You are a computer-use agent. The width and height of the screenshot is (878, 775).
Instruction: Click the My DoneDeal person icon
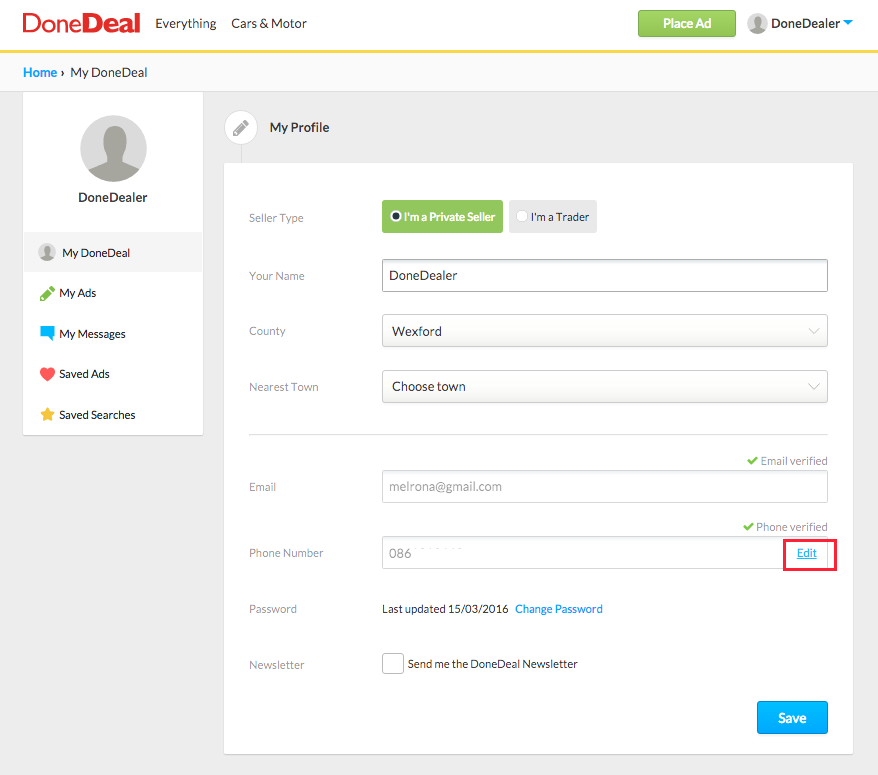tap(47, 253)
